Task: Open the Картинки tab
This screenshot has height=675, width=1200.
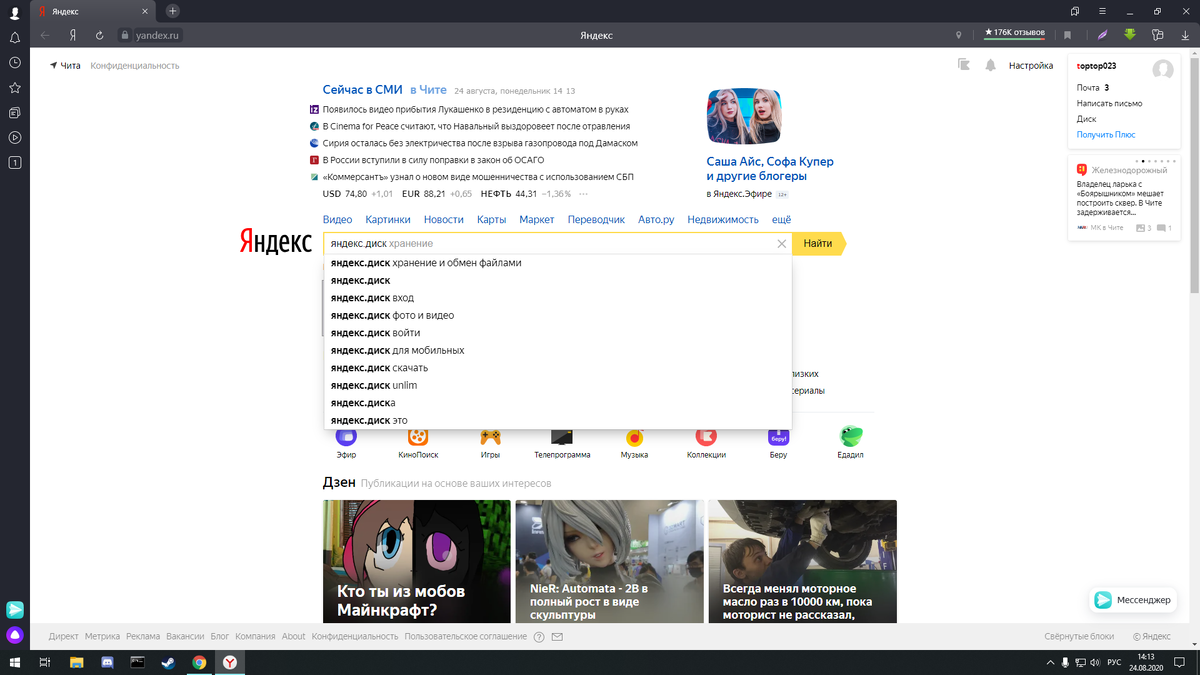Action: point(388,219)
